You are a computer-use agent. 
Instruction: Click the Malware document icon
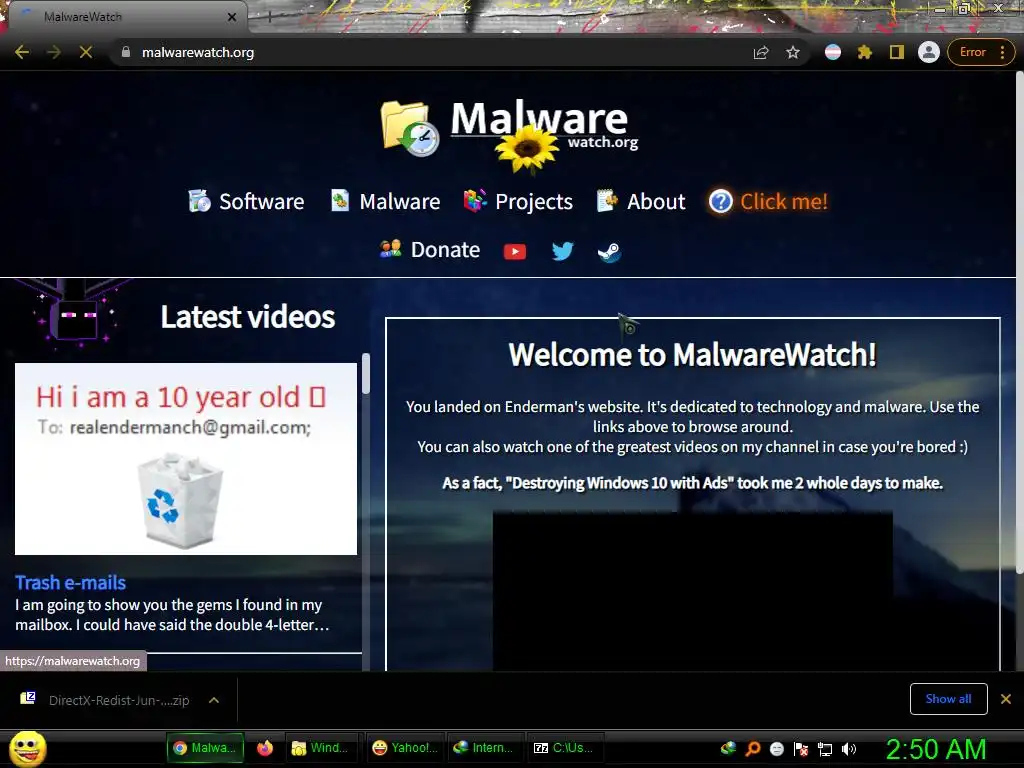(x=340, y=200)
